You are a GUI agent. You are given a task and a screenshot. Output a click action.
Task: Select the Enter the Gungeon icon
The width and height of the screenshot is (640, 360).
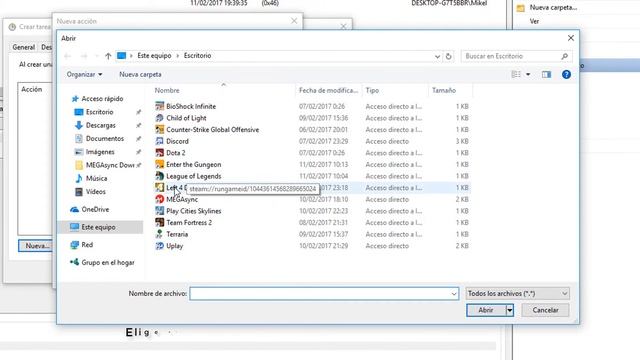coord(160,164)
